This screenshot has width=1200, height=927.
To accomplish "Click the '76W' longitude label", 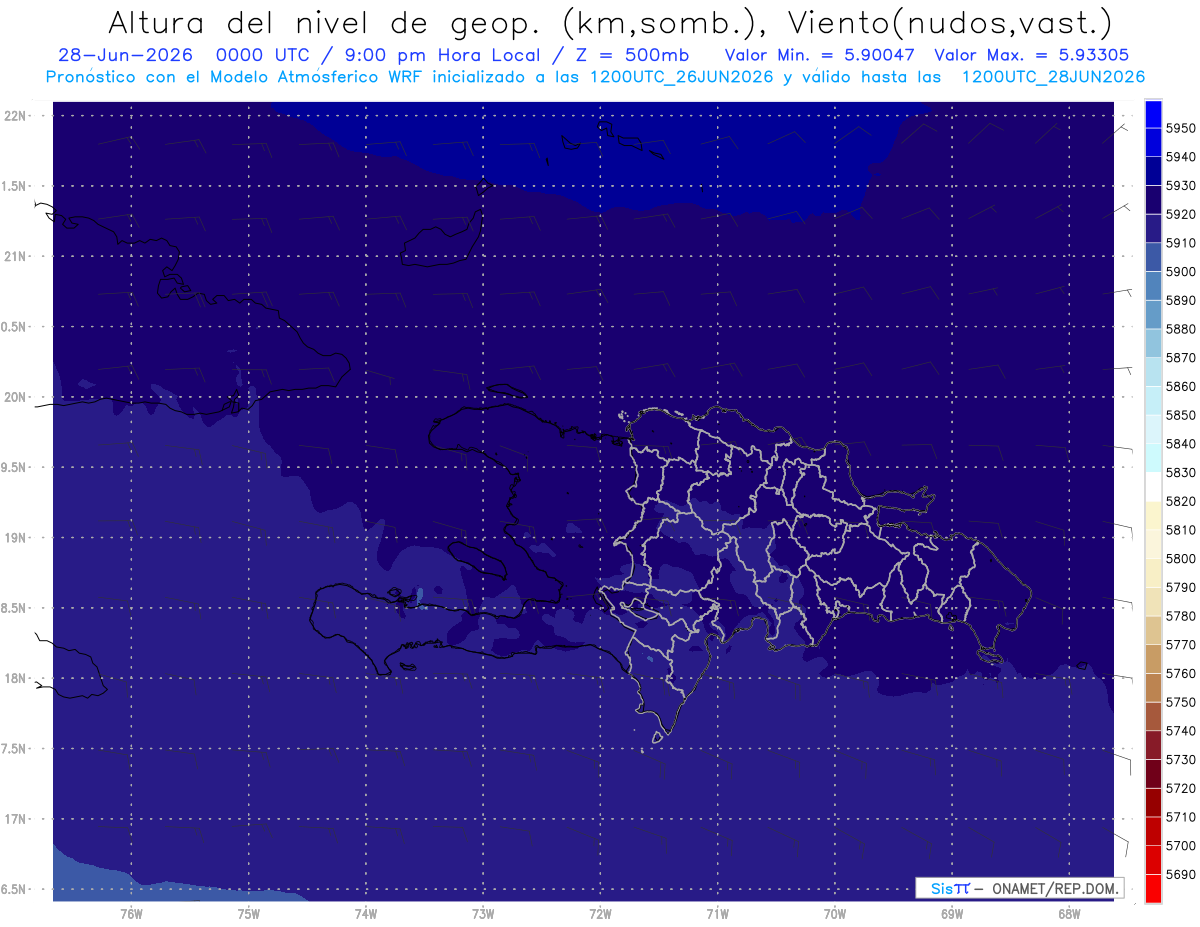I will click(131, 913).
